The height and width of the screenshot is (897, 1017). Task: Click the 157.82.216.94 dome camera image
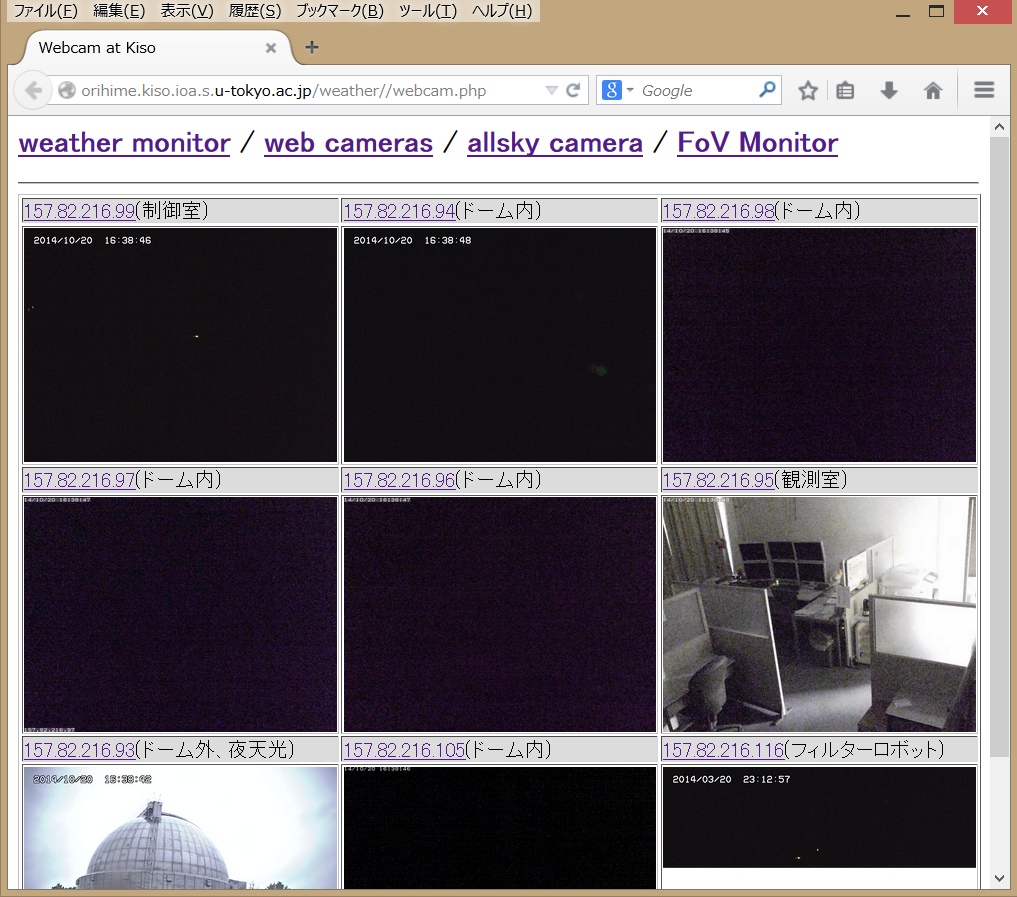coord(499,344)
